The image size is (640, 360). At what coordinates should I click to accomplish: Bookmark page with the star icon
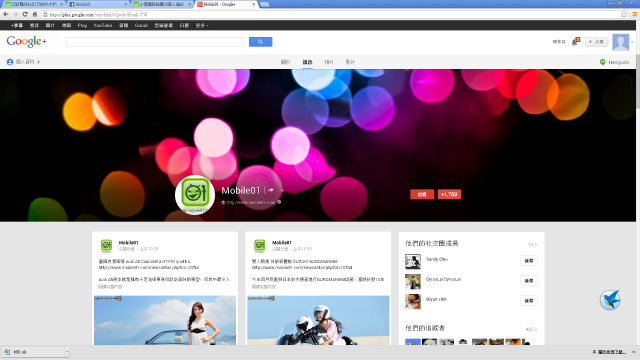coord(624,14)
